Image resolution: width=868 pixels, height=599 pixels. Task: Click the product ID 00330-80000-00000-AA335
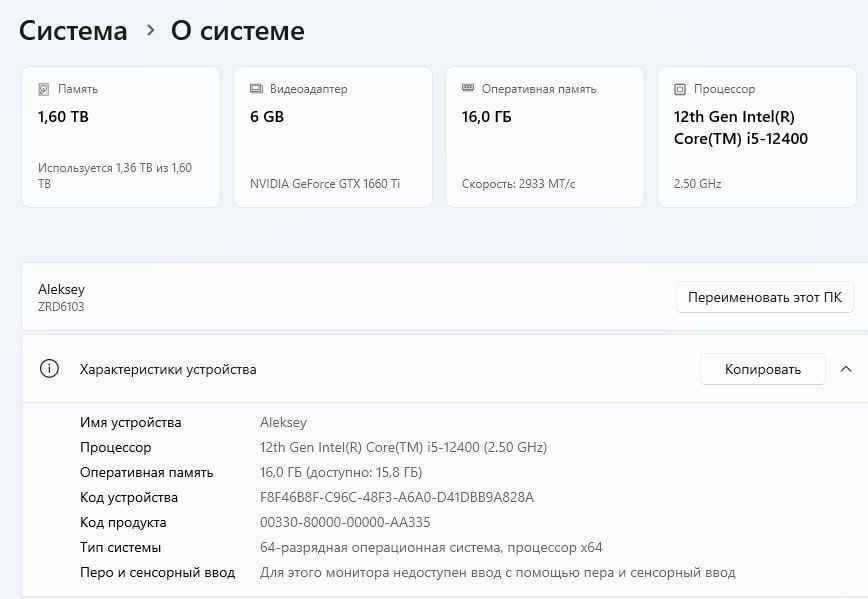[x=345, y=522]
